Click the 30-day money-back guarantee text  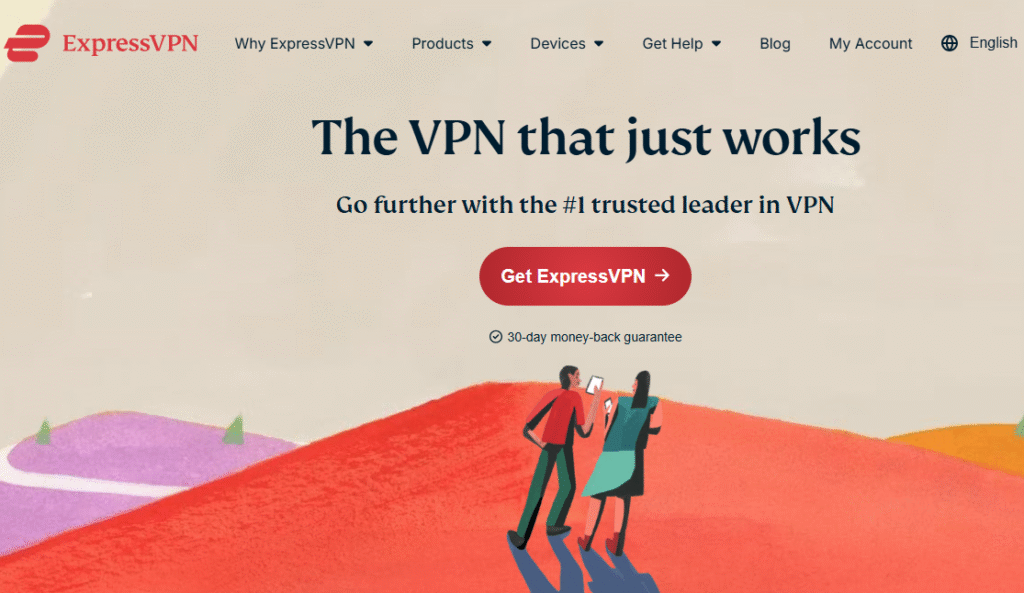coord(594,337)
